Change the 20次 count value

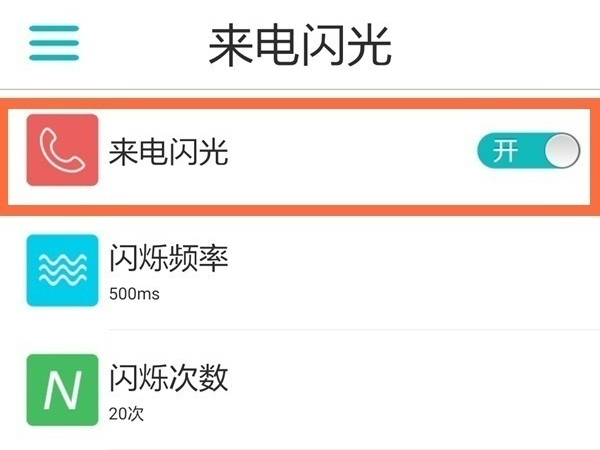(x=126, y=413)
